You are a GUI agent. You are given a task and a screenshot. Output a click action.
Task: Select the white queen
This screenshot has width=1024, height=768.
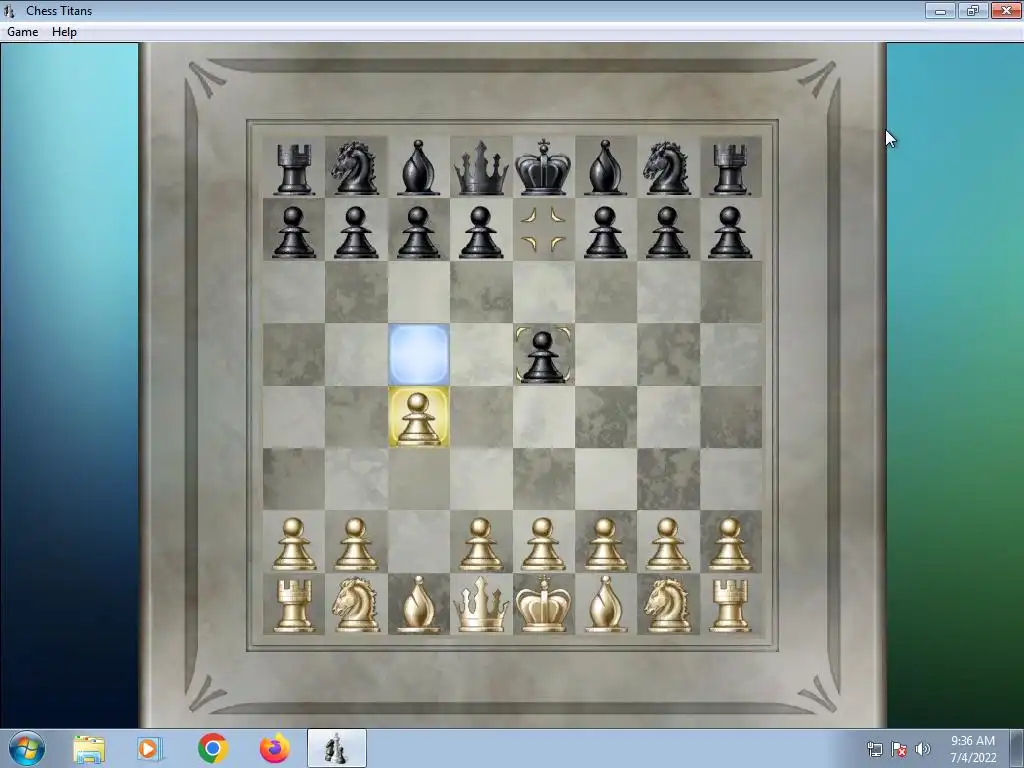pos(481,605)
